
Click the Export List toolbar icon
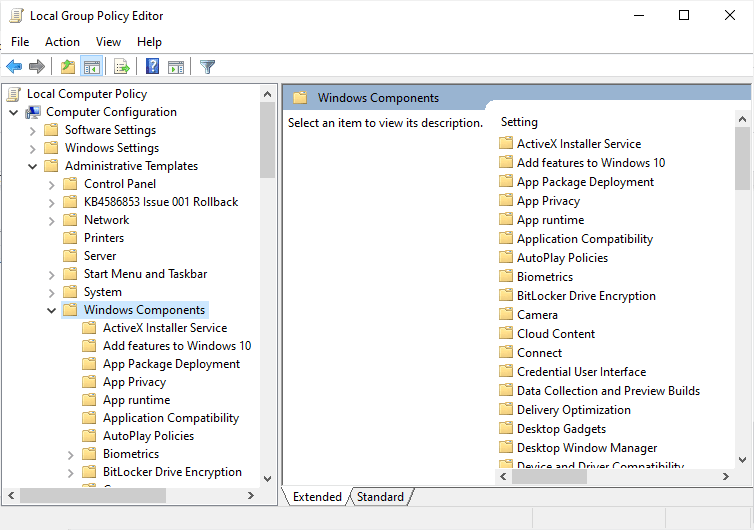[x=122, y=66]
